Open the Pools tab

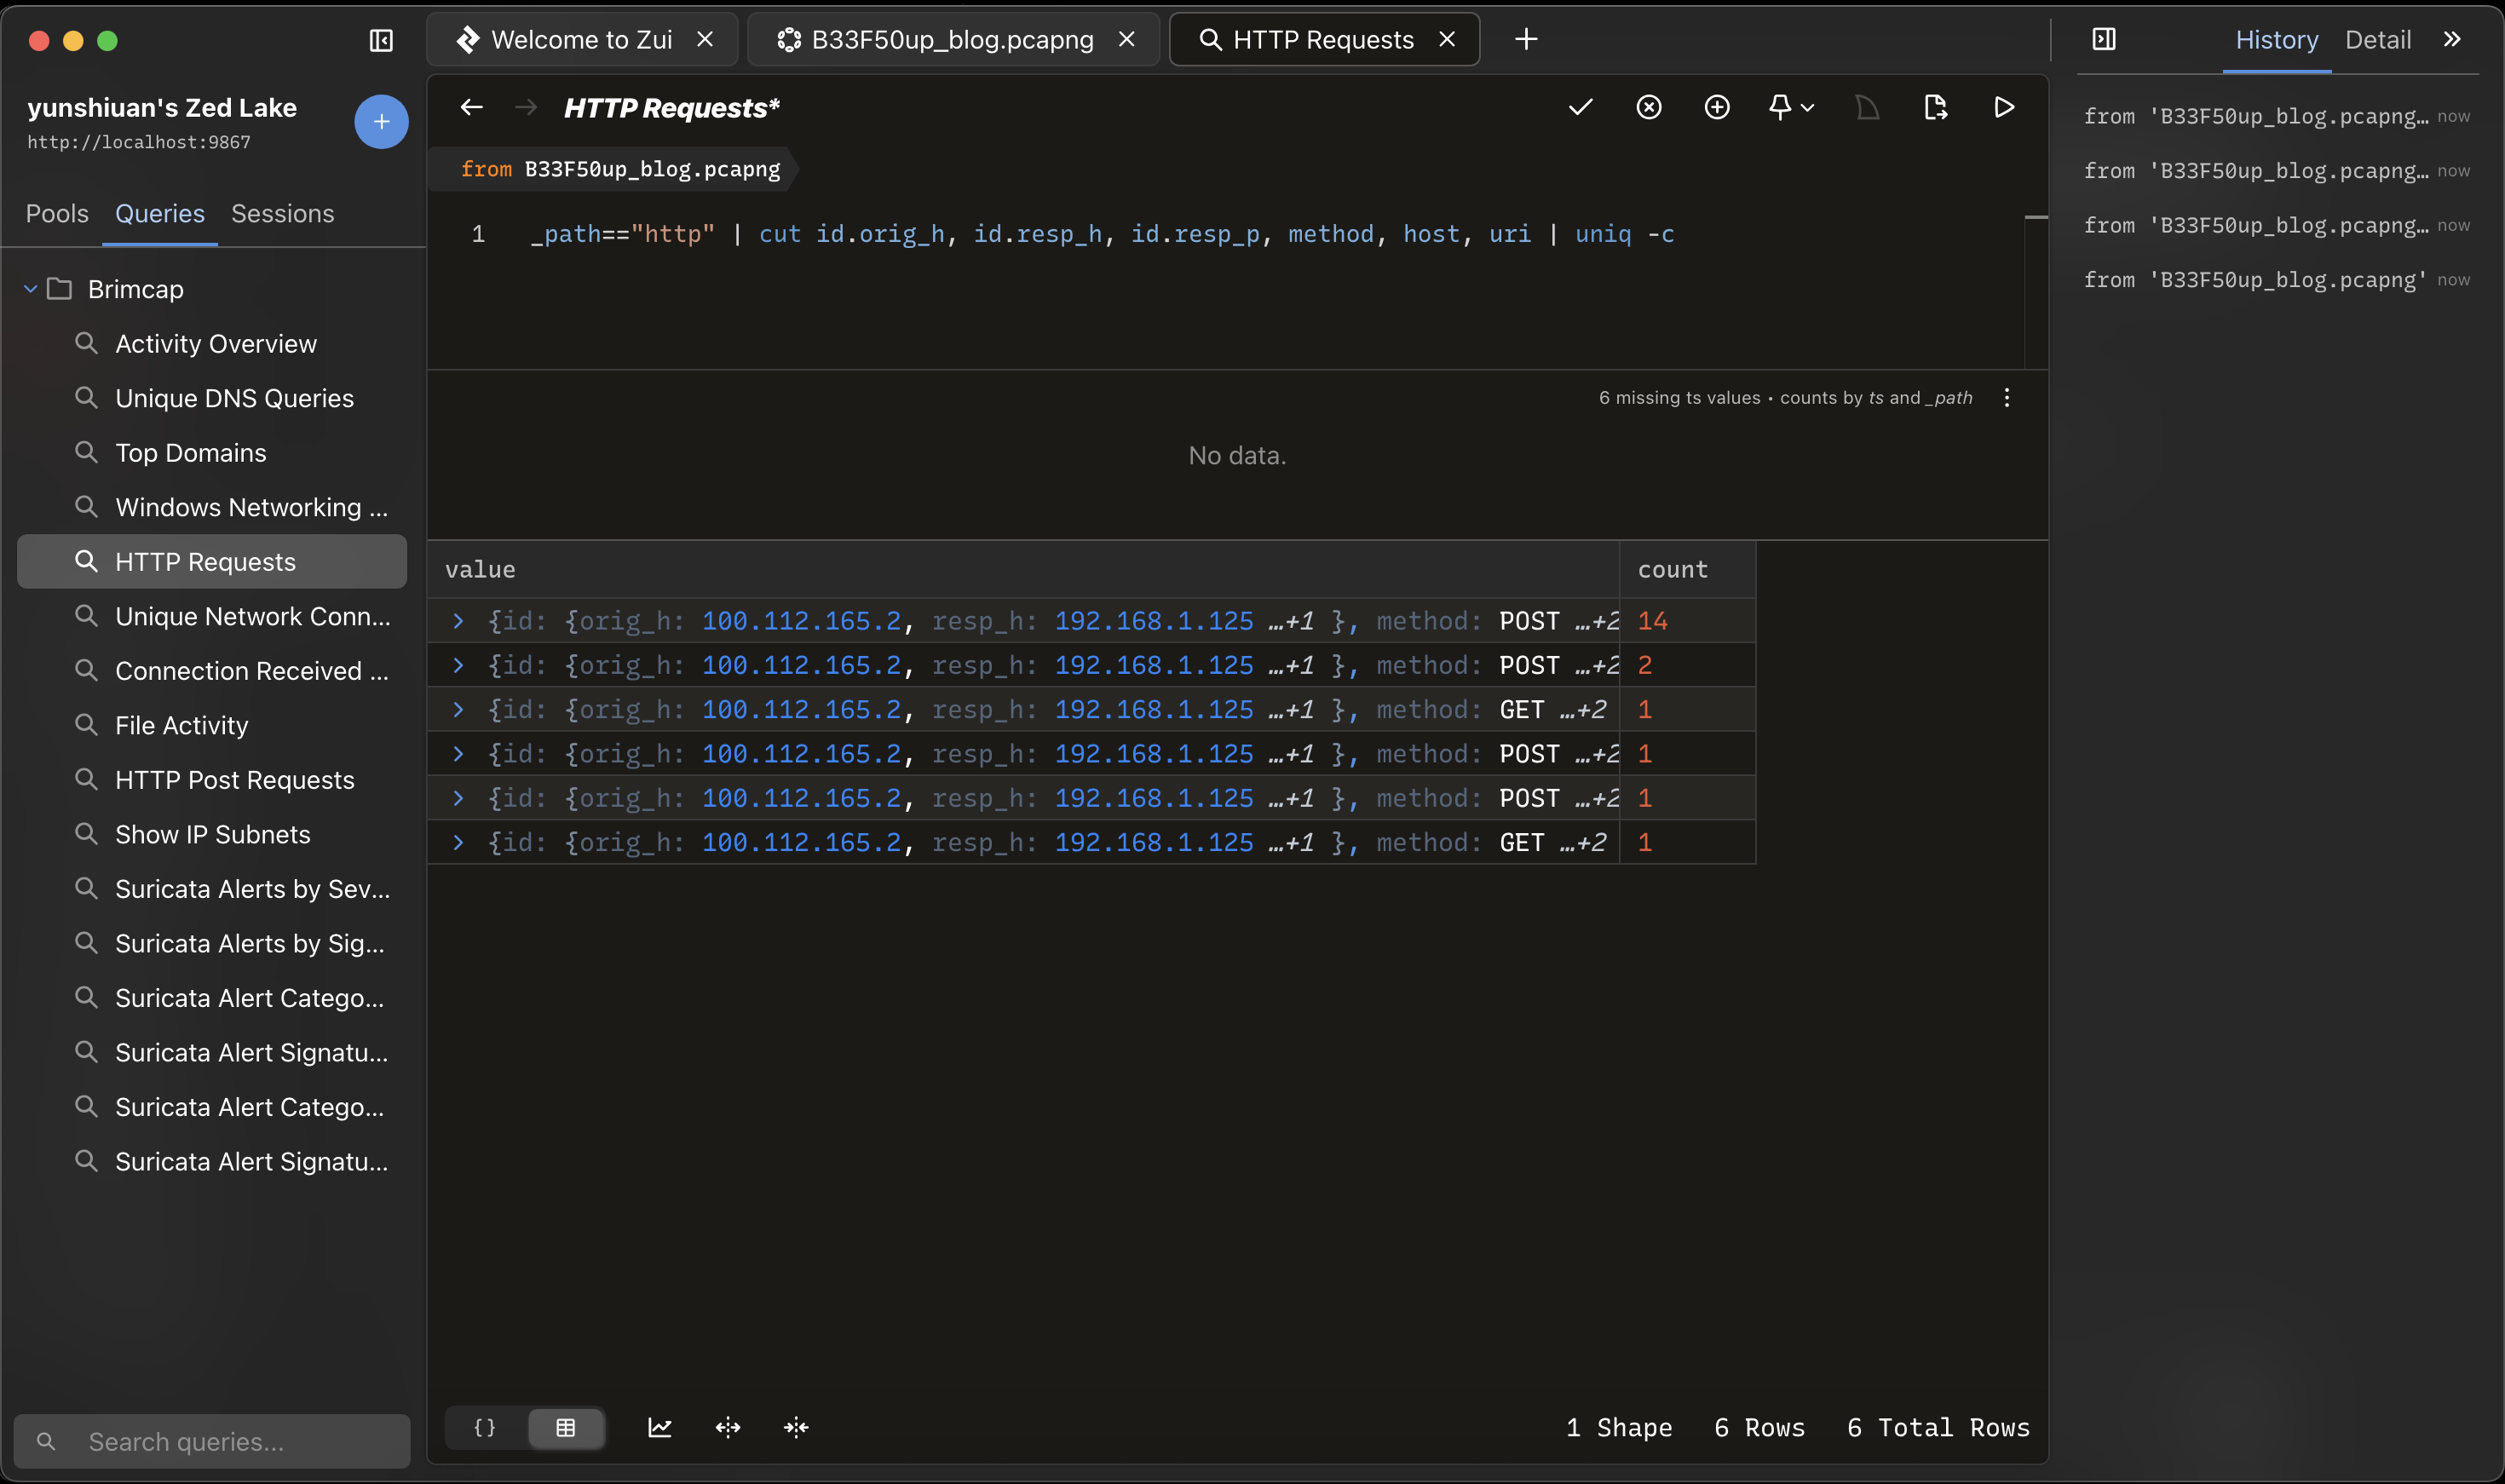(x=57, y=213)
